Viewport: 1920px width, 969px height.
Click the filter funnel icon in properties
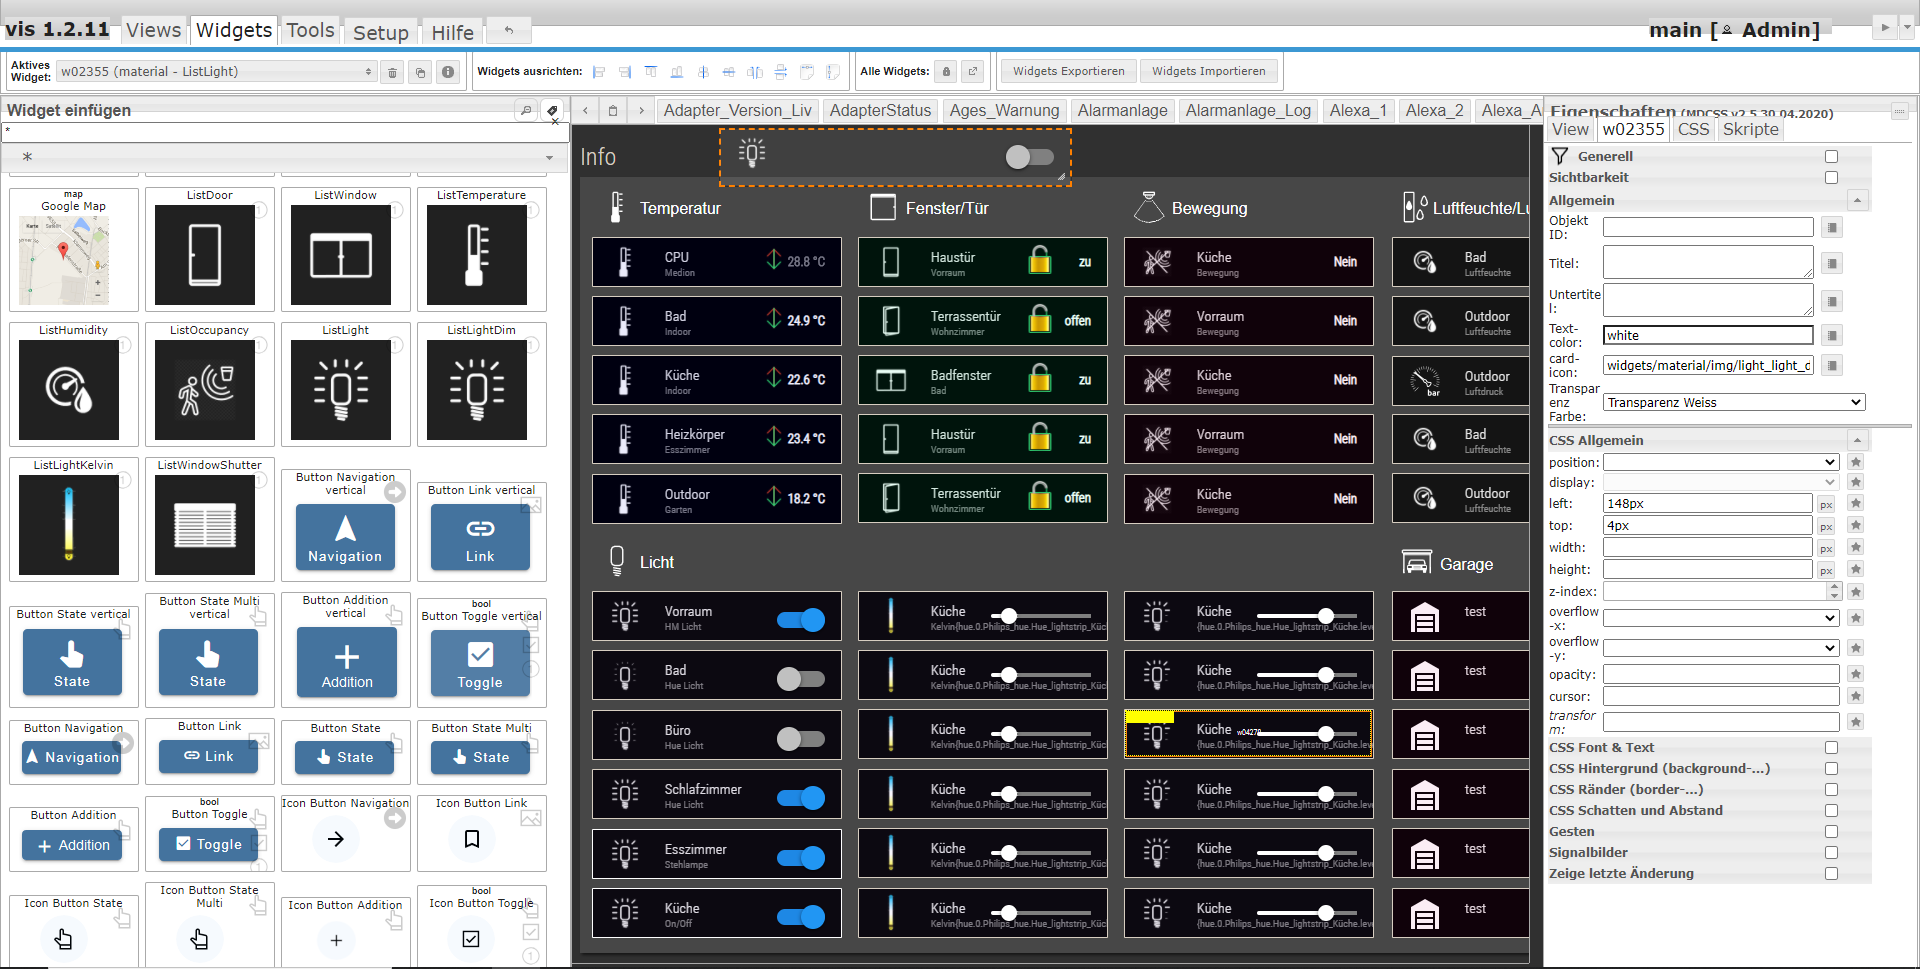pyautogui.click(x=1560, y=156)
